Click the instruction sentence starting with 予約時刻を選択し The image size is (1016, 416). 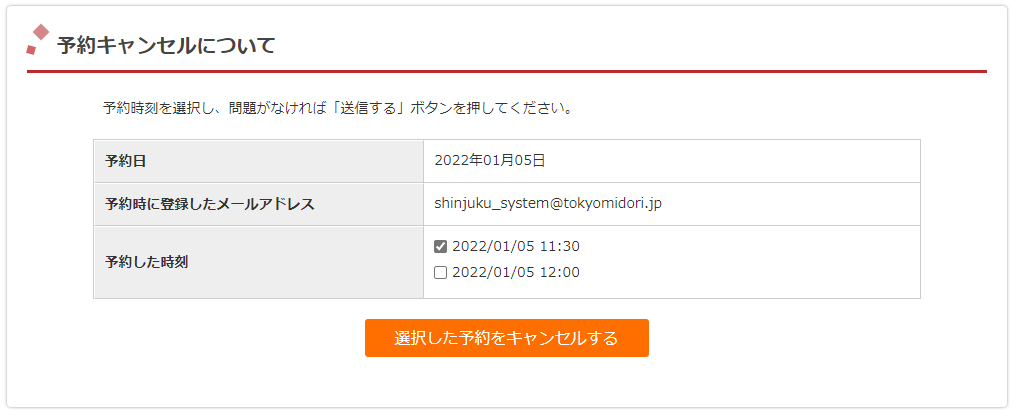tap(340, 108)
